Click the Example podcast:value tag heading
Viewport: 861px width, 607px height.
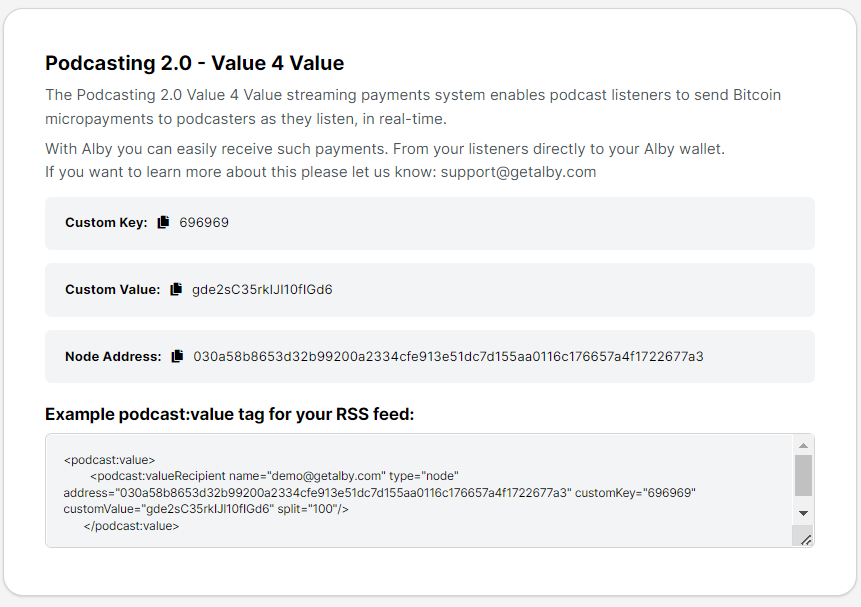coord(230,414)
